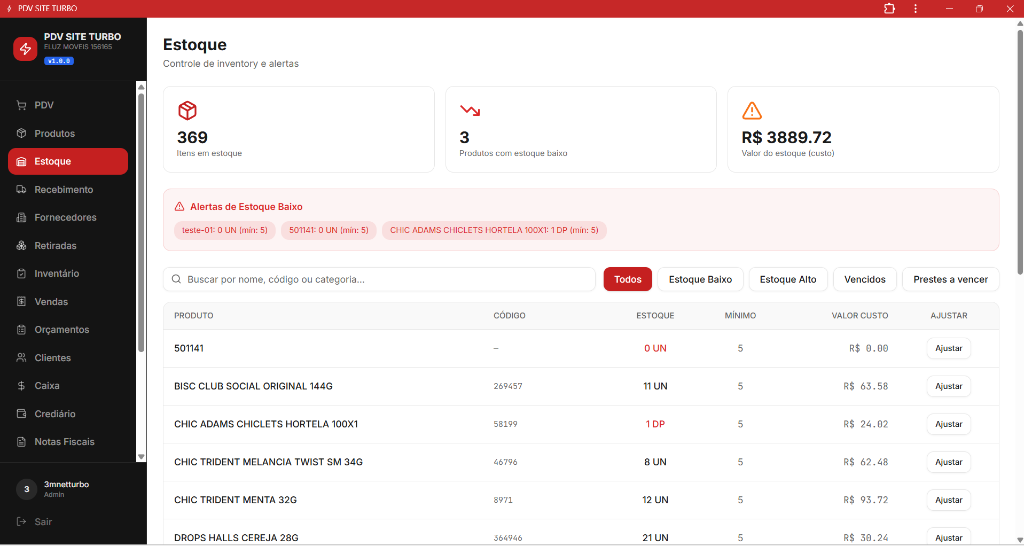Click the search field for name, code or category

(x=379, y=279)
